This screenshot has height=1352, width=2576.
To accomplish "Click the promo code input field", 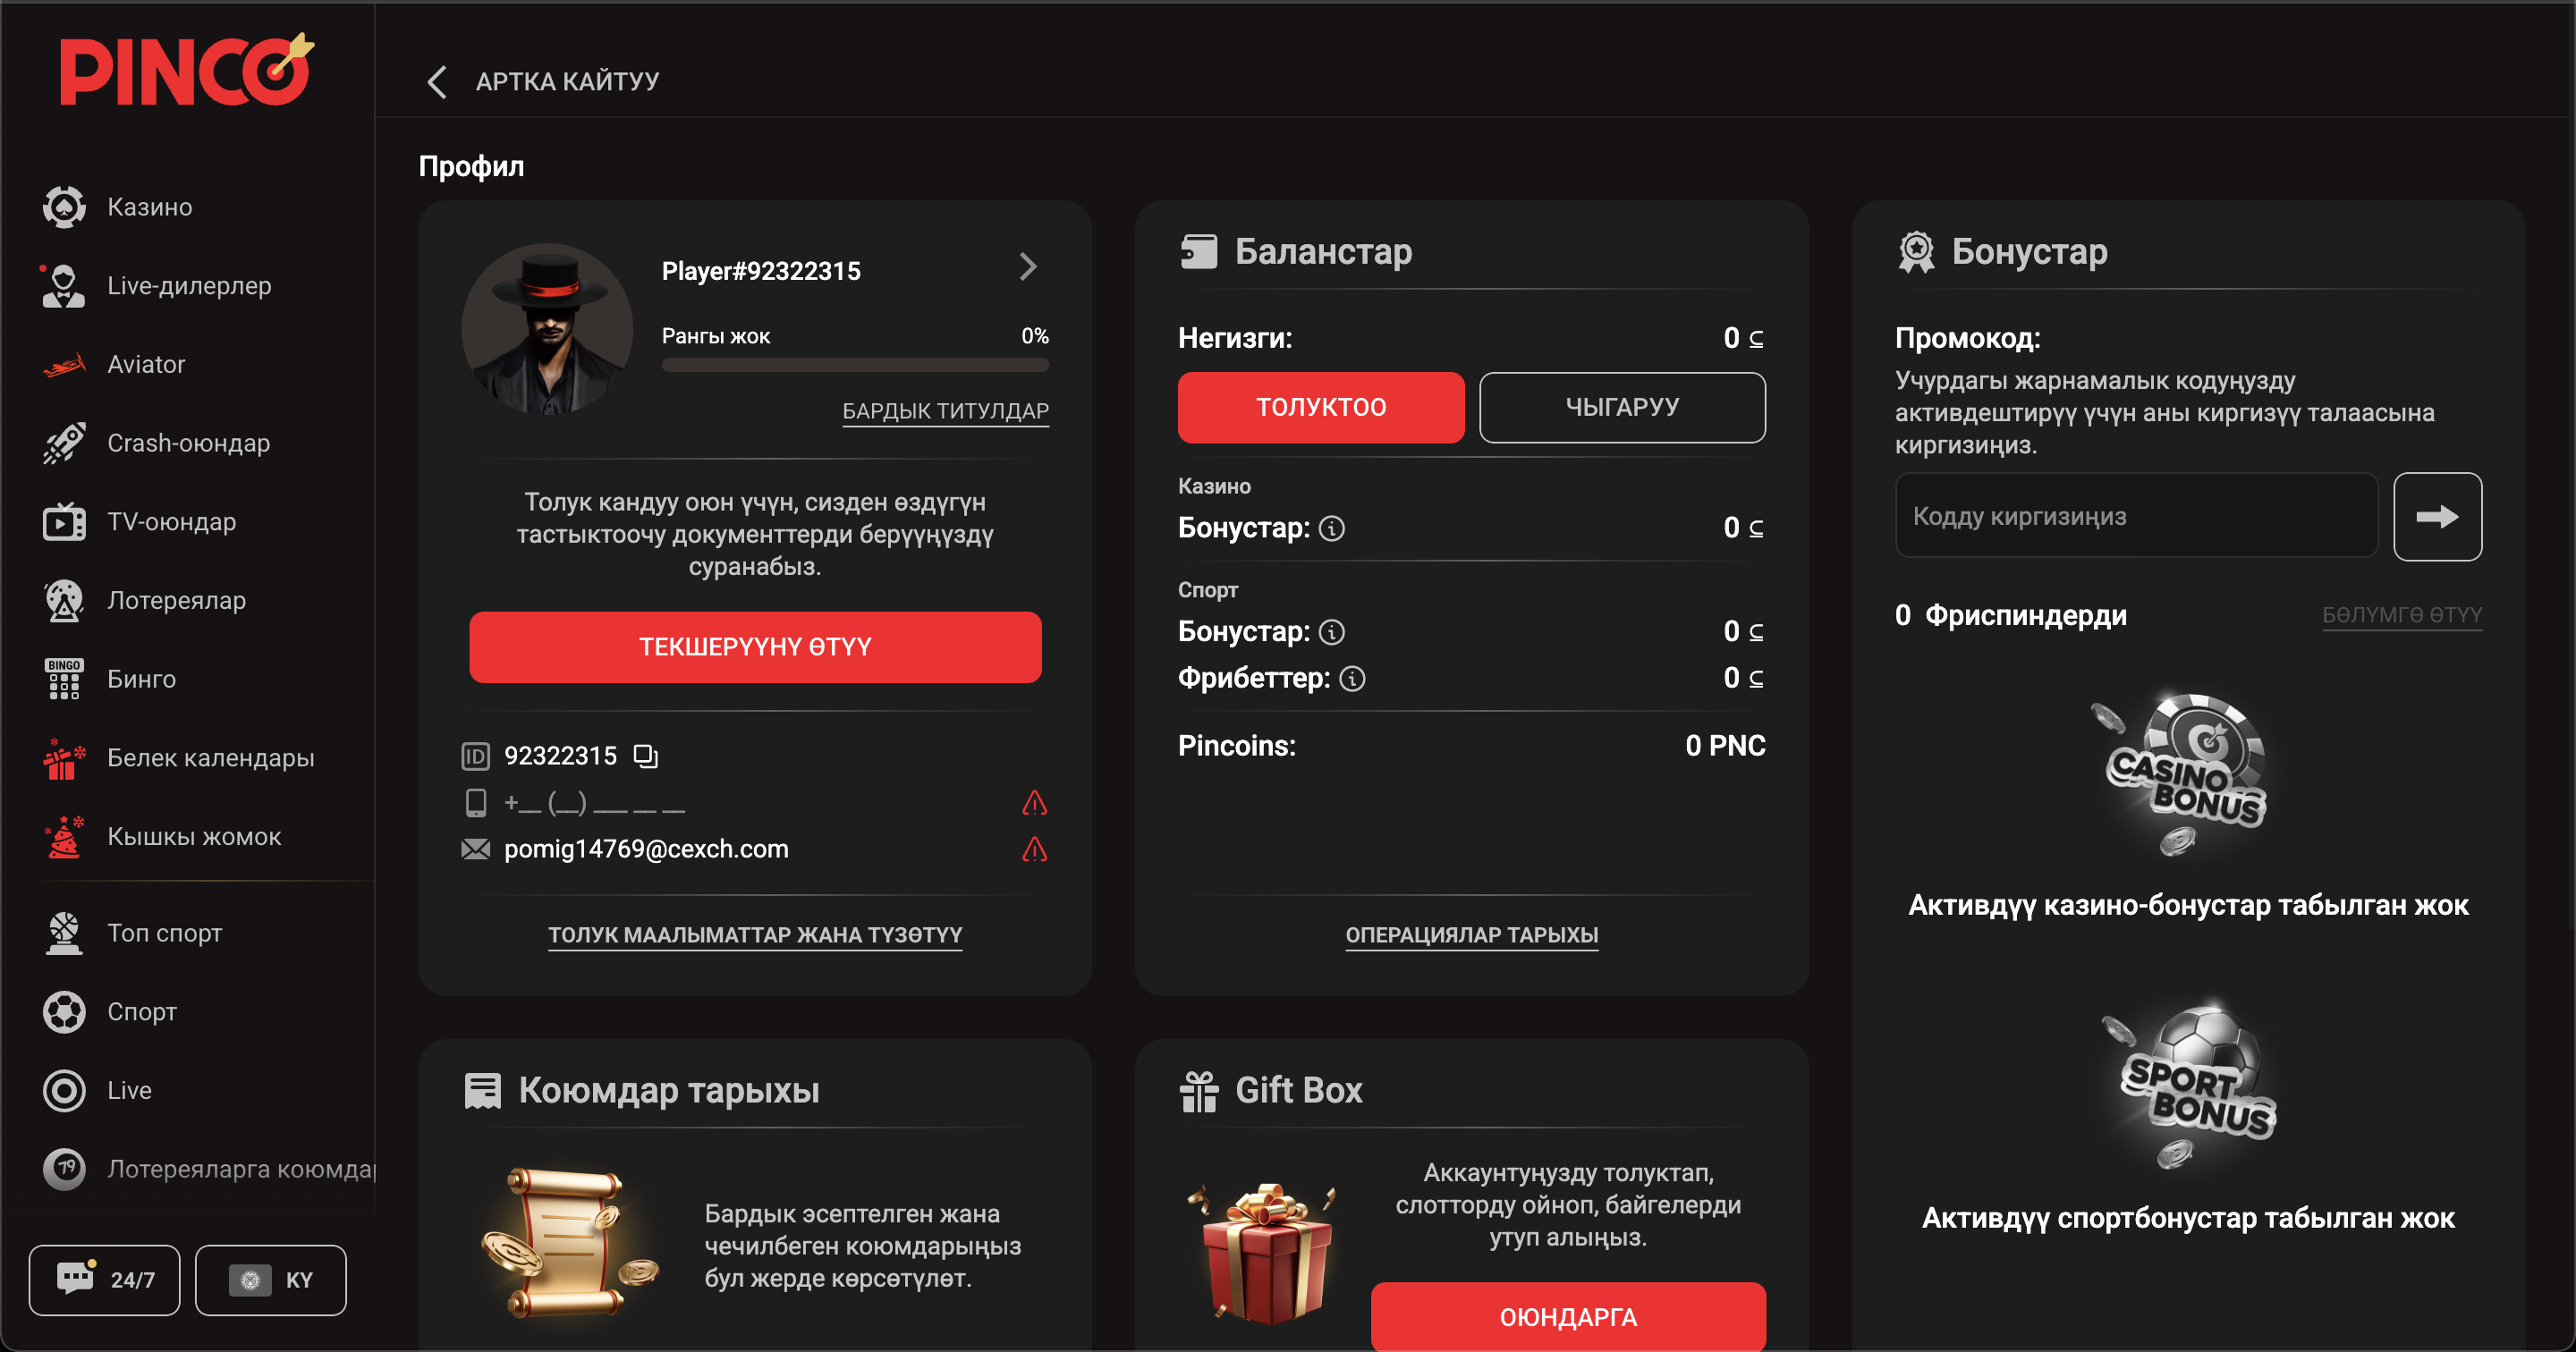I will (2136, 515).
